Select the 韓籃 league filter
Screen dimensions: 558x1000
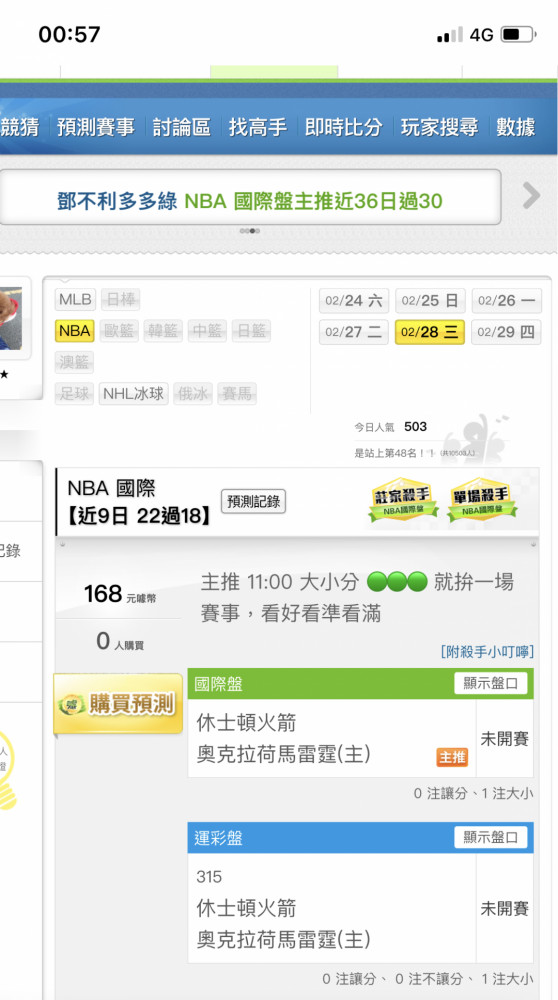click(163, 331)
